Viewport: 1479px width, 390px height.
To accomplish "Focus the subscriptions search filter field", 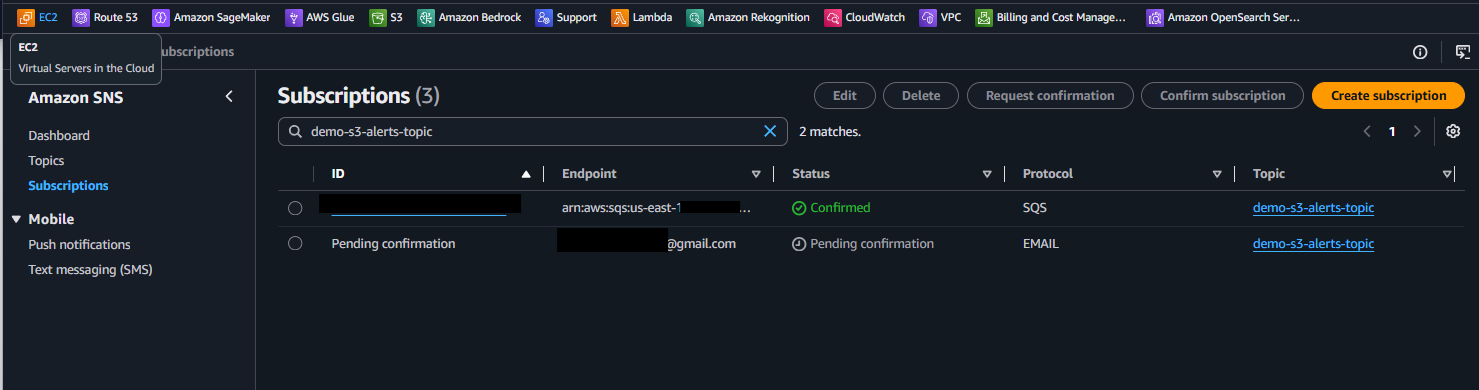I will tap(533, 131).
